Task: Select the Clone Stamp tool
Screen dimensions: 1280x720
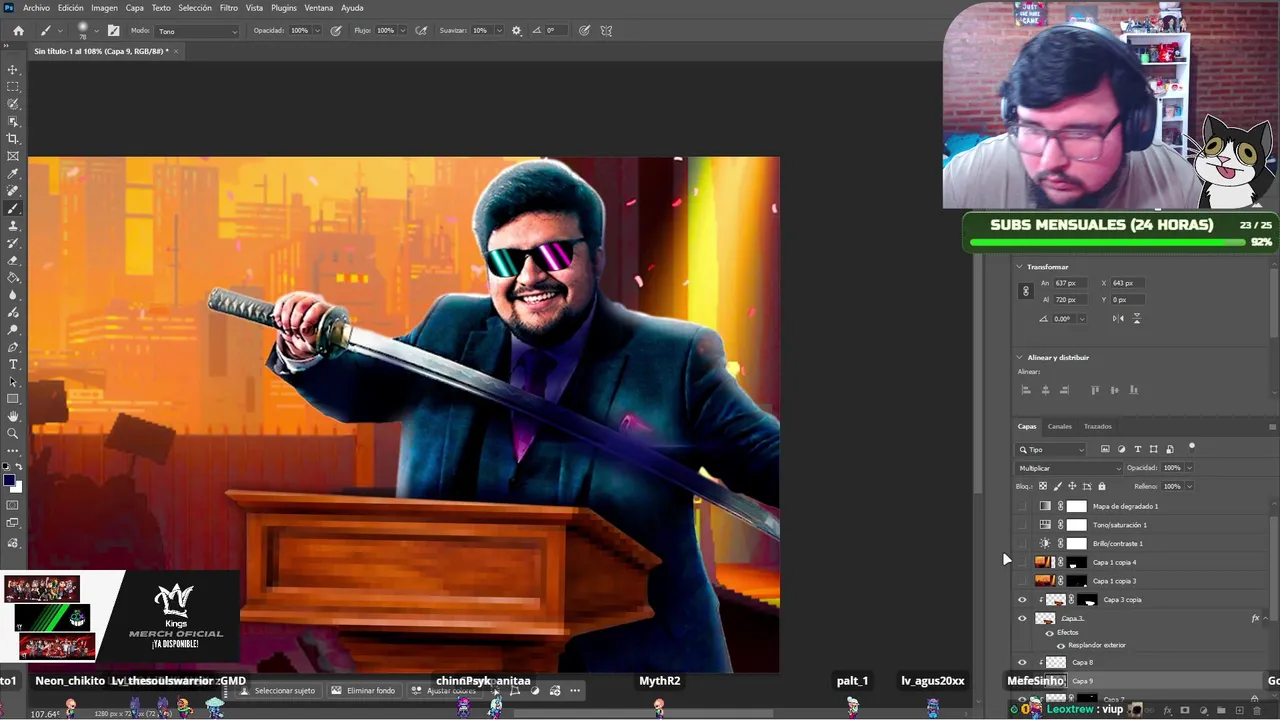Action: (13, 226)
